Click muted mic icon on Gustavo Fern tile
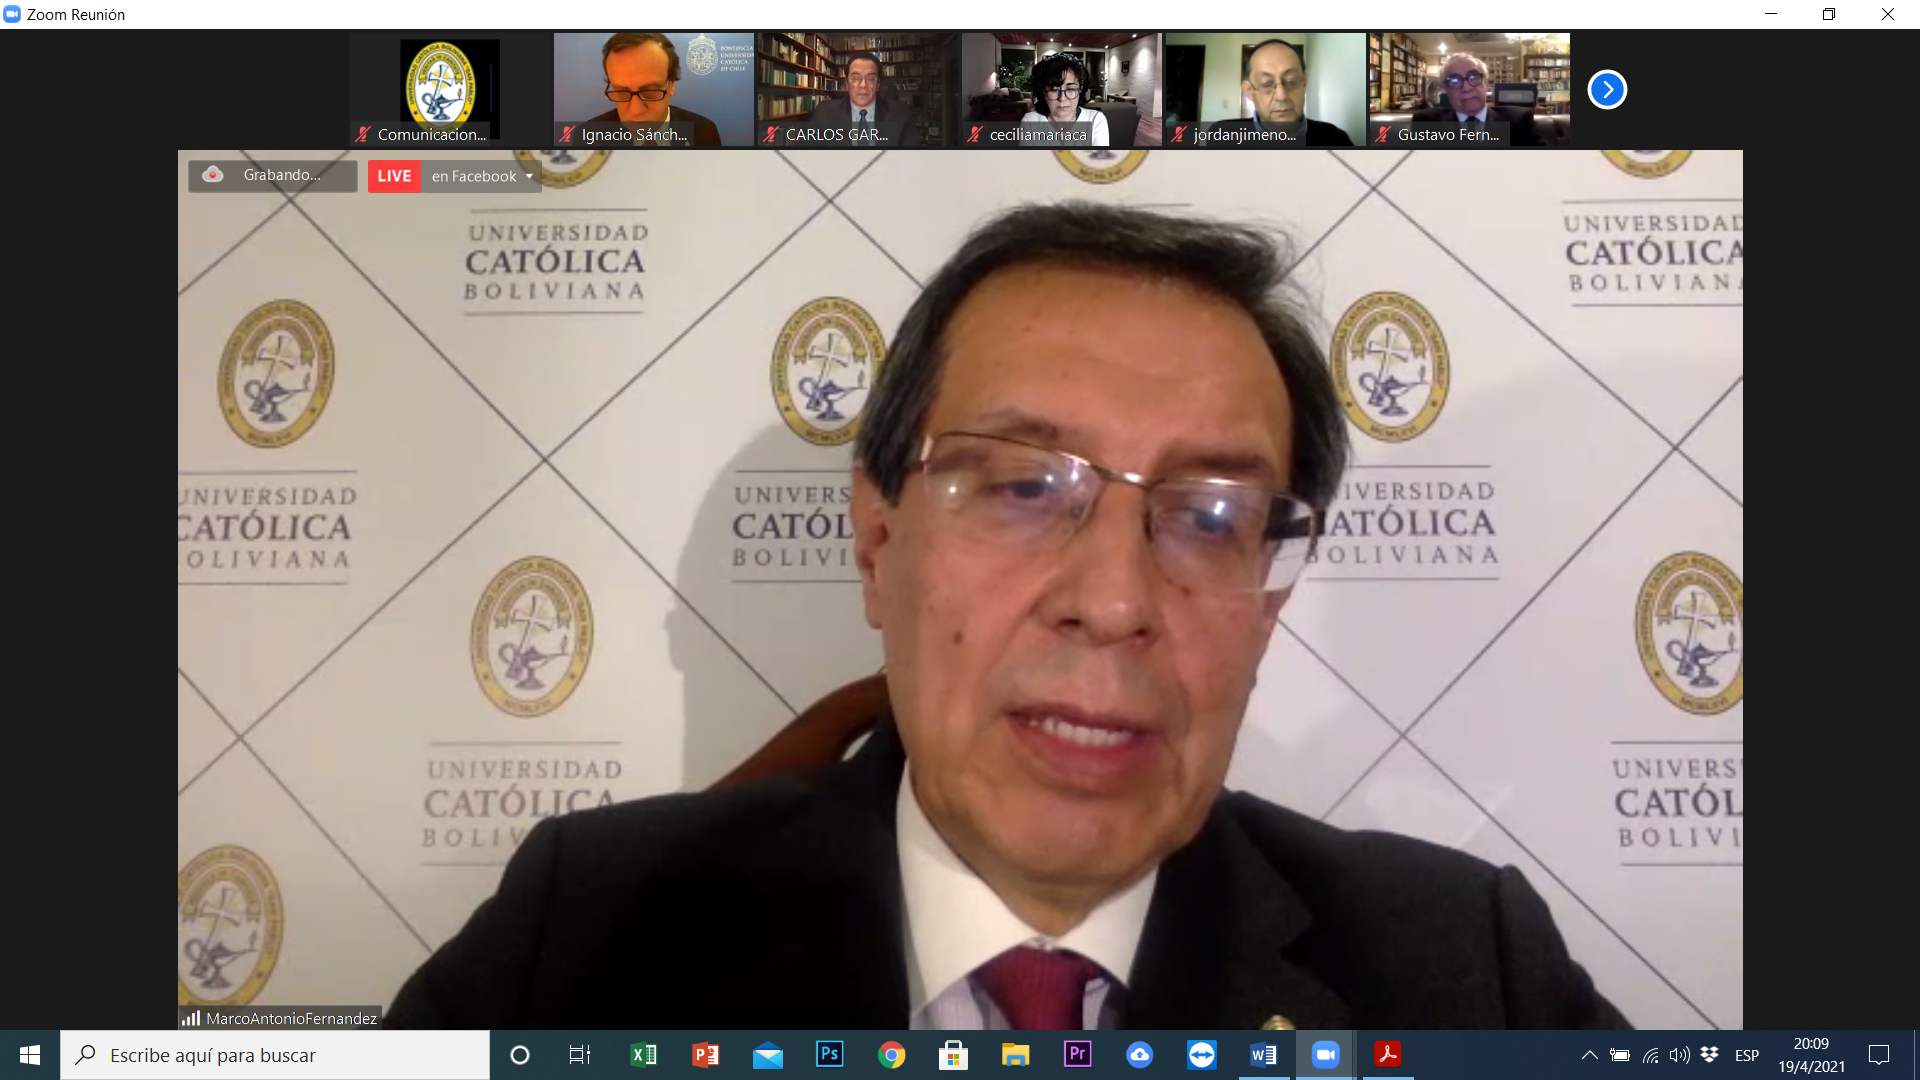Screen dimensions: 1920x1080 click(x=1383, y=135)
